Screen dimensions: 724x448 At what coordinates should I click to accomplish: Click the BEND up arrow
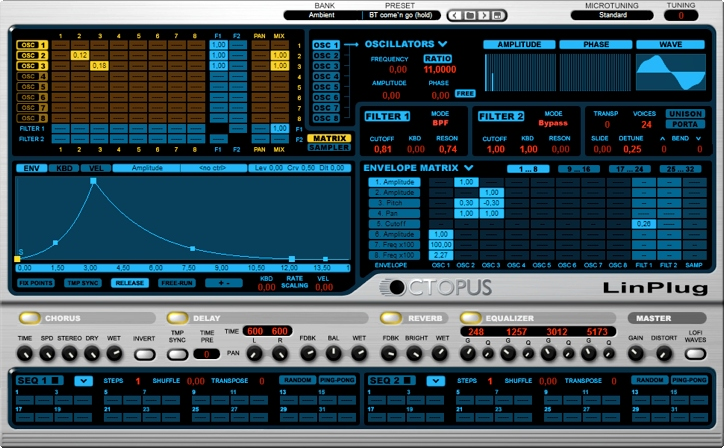pos(663,139)
